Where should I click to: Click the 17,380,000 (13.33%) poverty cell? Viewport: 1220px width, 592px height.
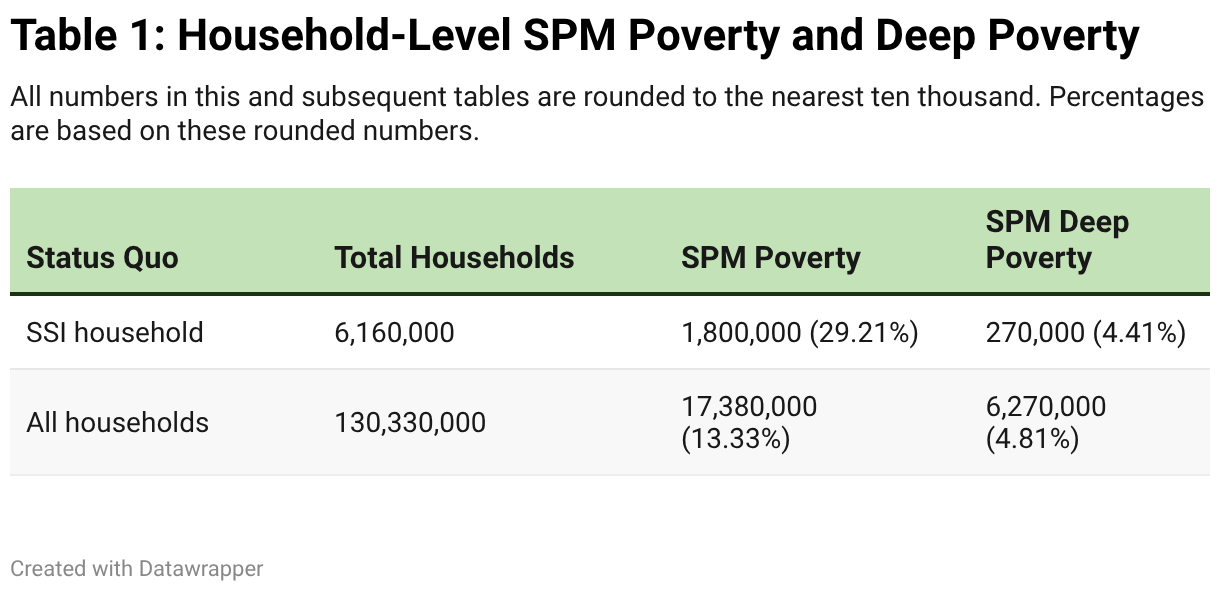point(749,422)
